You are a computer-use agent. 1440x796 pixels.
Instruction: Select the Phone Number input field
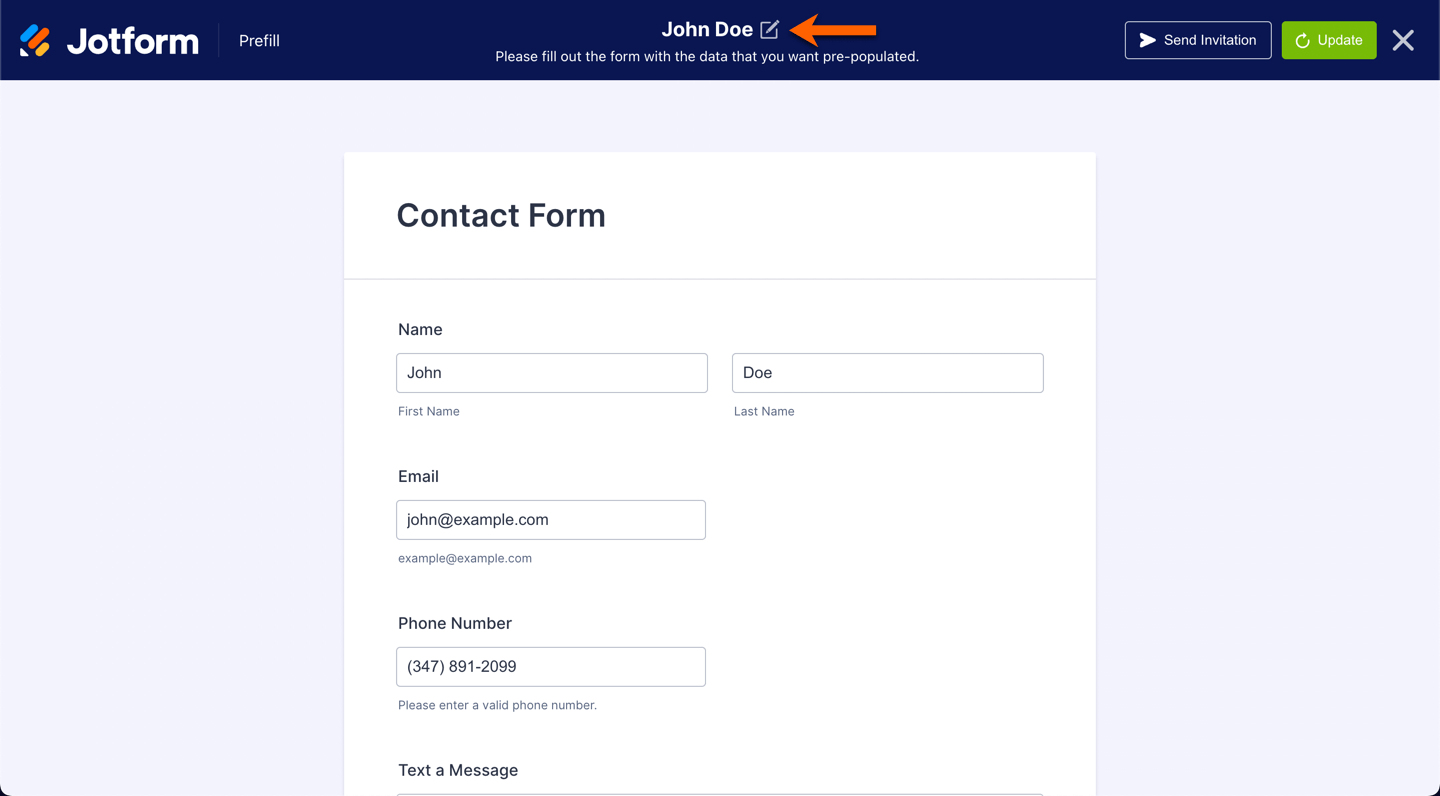coord(550,667)
